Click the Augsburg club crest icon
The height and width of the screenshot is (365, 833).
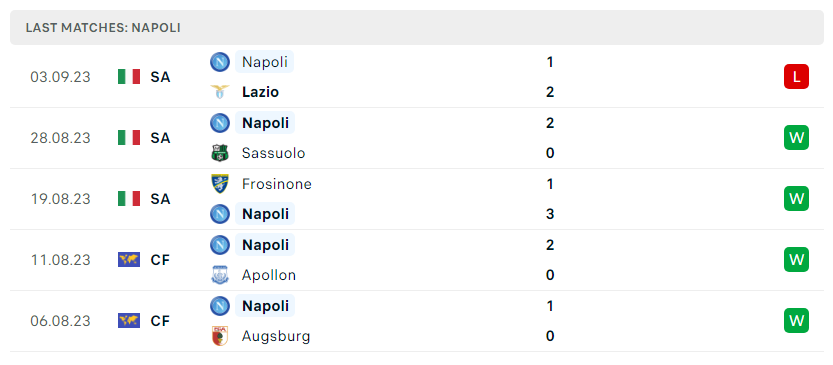coord(219,336)
